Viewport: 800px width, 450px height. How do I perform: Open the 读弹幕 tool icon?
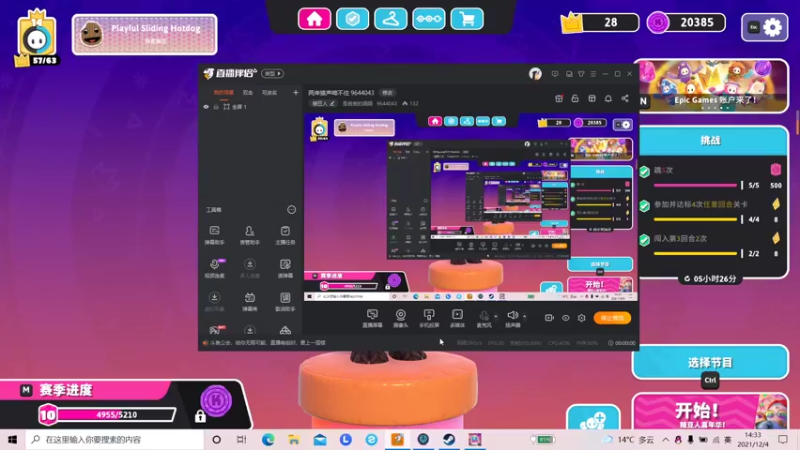pyautogui.click(x=285, y=268)
